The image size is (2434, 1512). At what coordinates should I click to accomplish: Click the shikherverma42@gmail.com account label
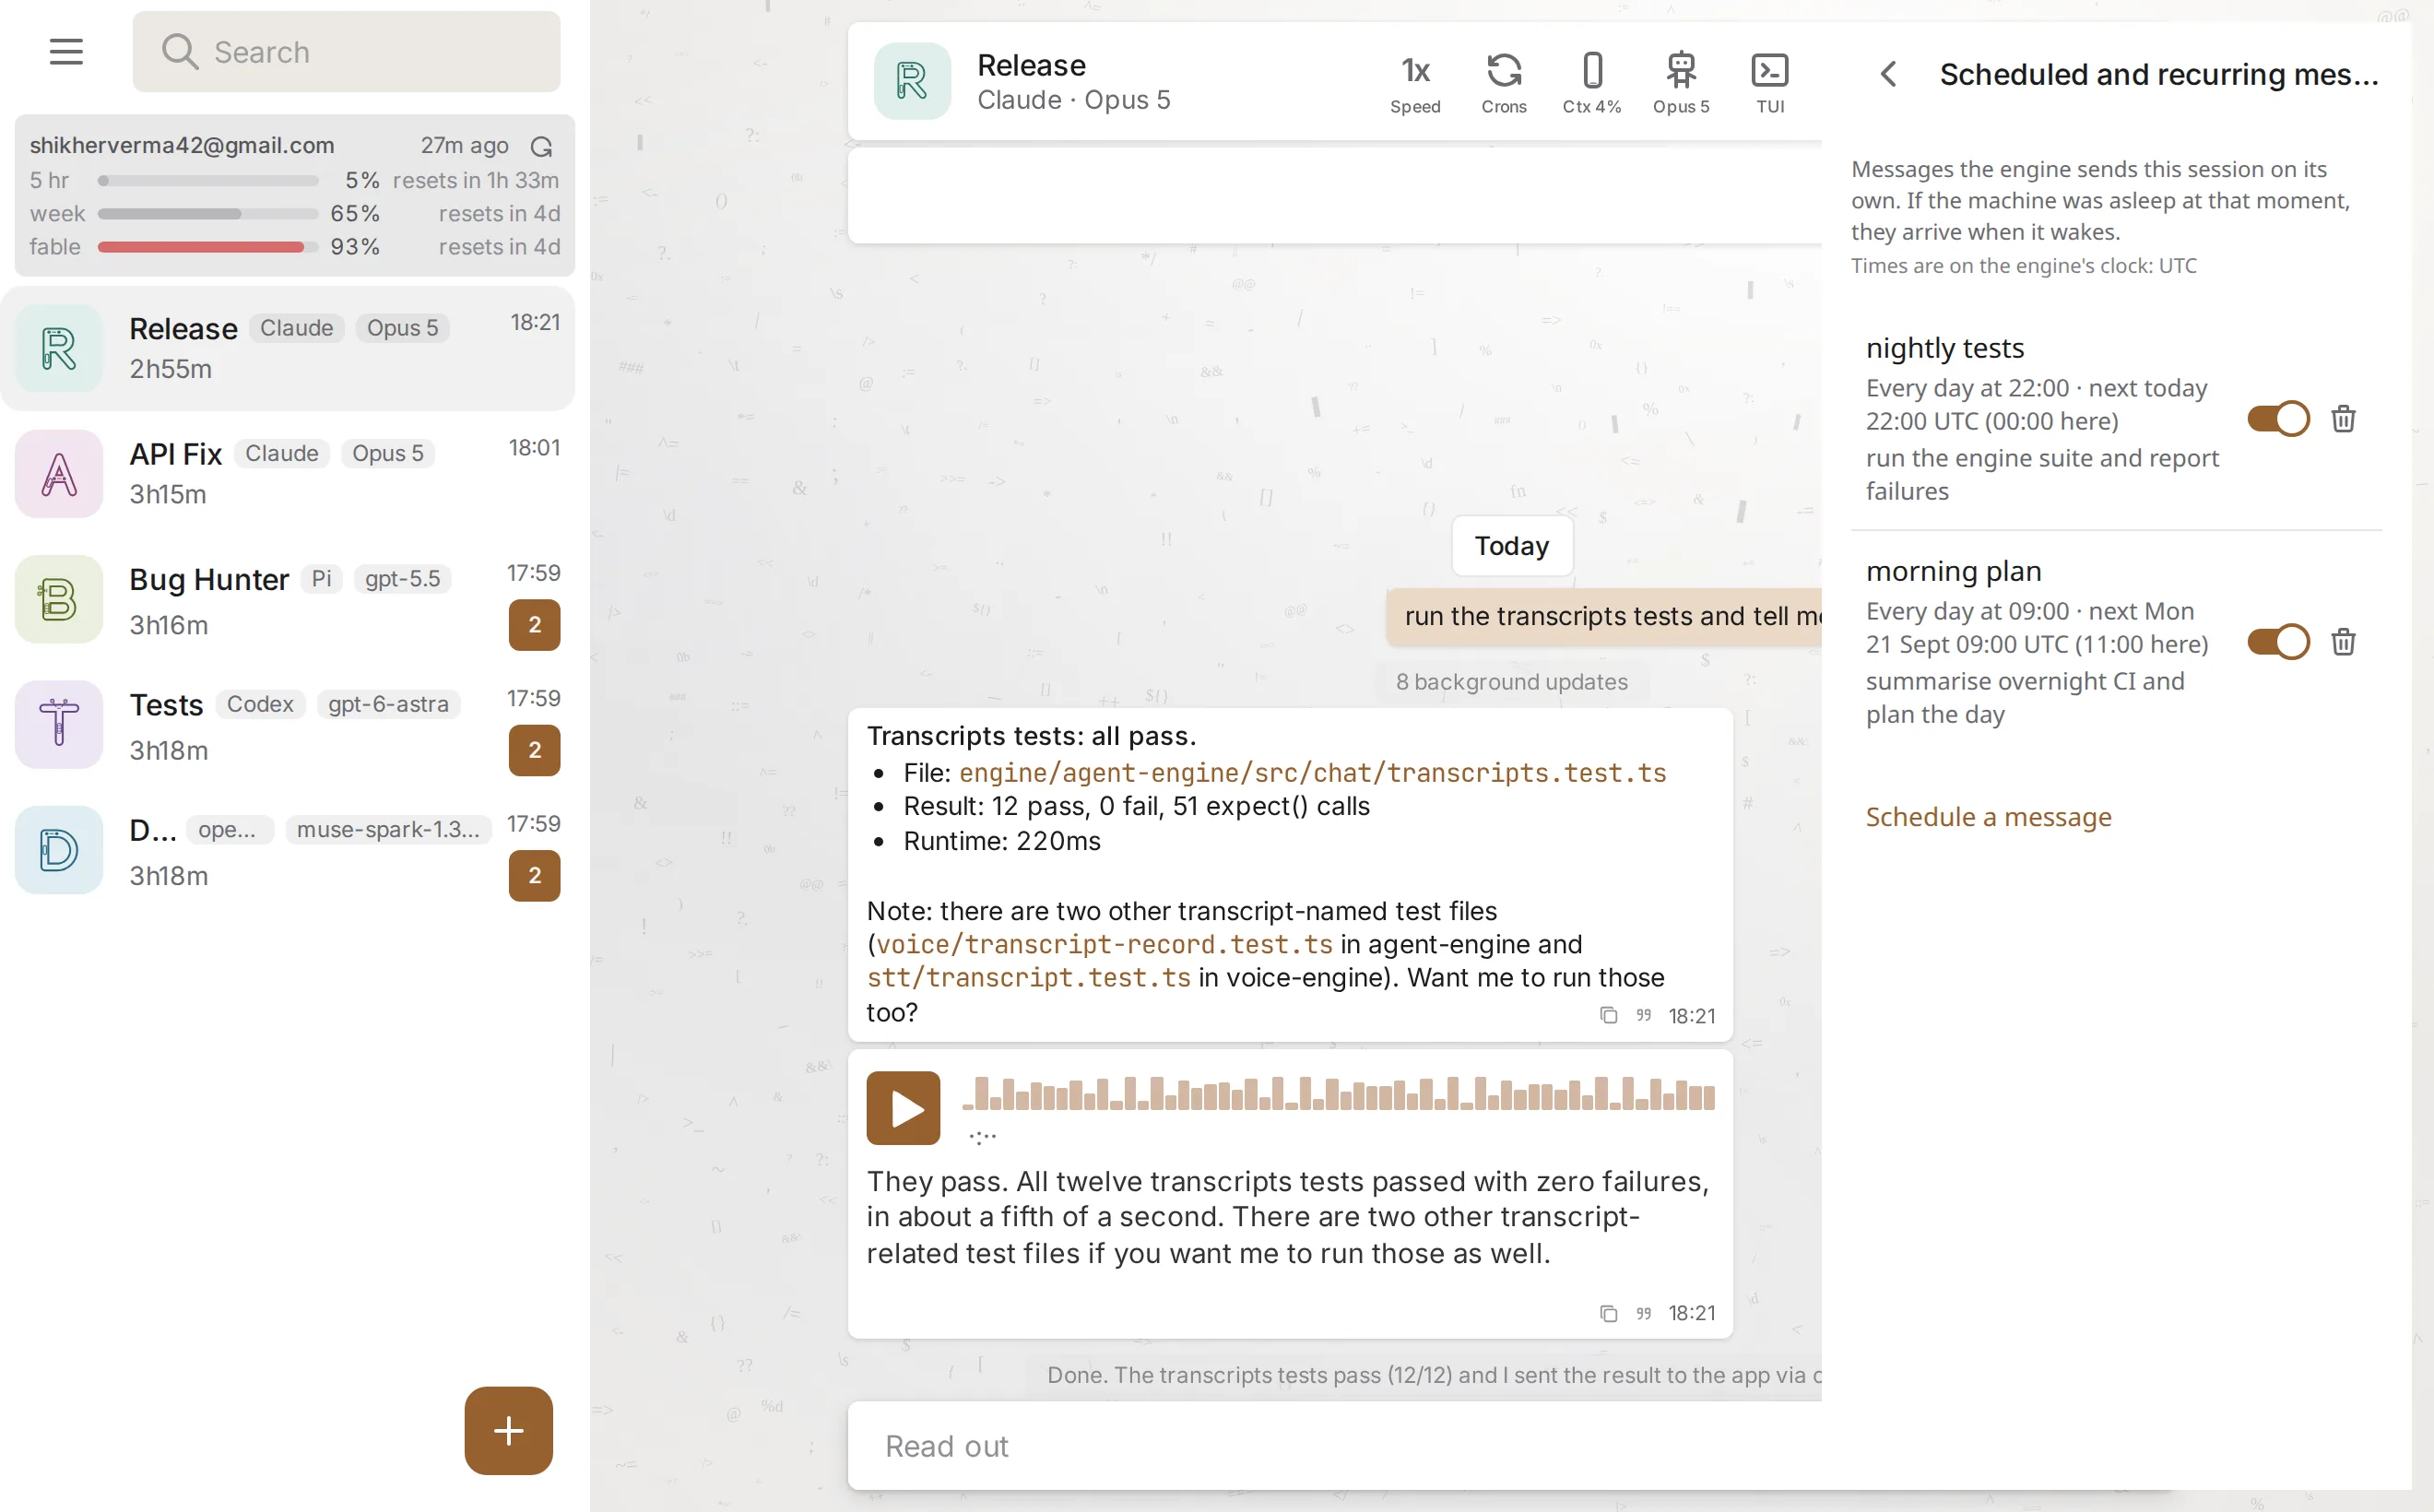[182, 145]
